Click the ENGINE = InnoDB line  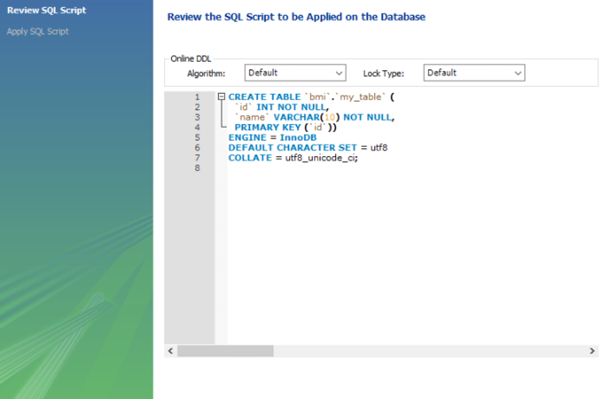click(x=272, y=138)
